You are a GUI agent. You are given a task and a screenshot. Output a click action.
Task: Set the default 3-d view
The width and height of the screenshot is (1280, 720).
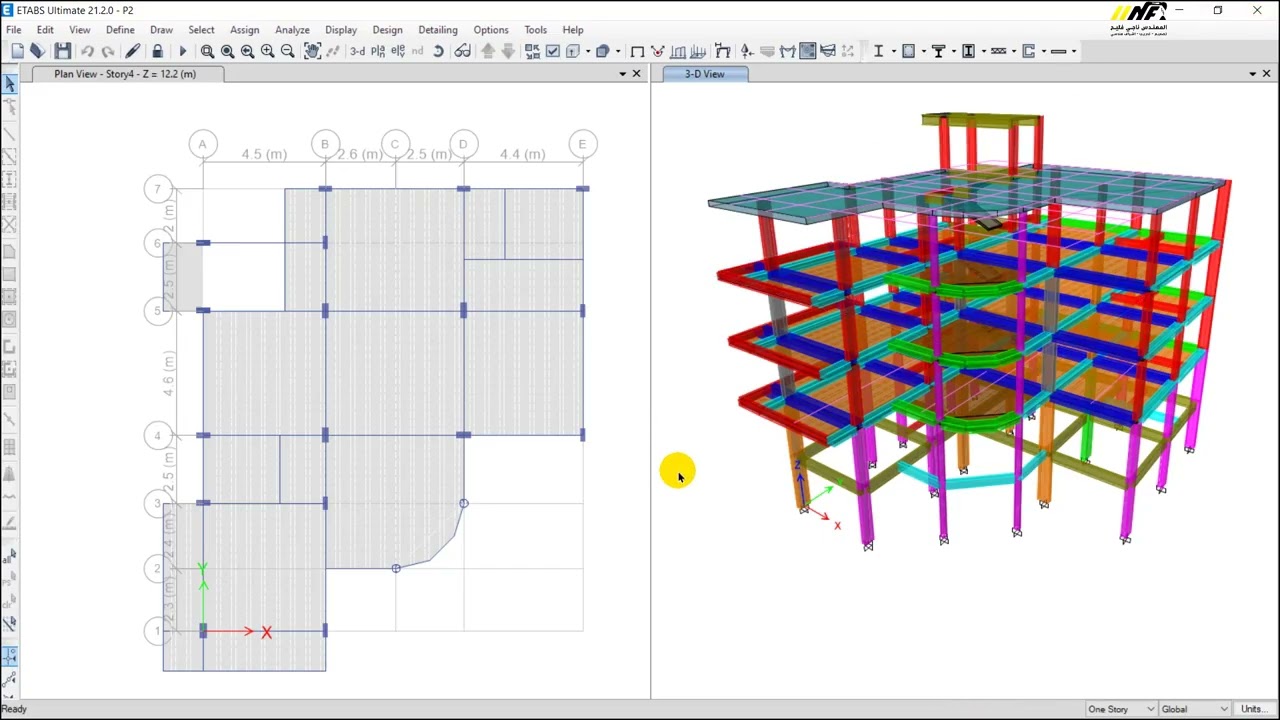(357, 51)
